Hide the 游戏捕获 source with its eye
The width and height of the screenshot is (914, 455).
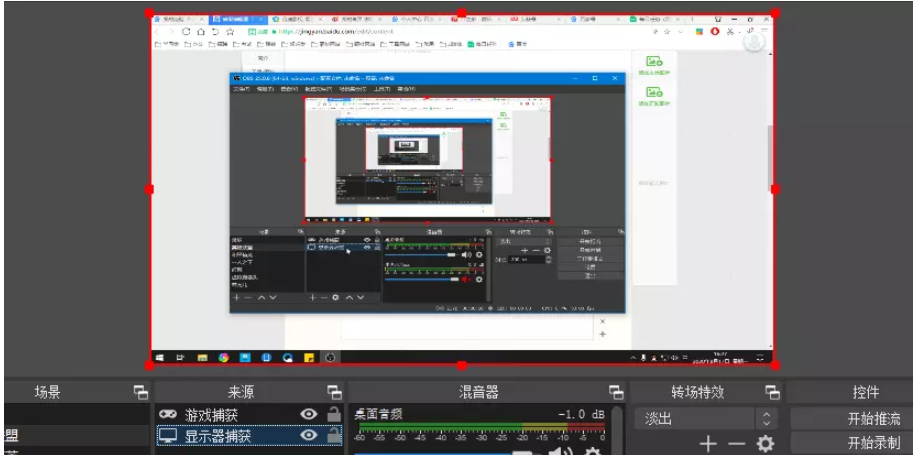[308, 414]
